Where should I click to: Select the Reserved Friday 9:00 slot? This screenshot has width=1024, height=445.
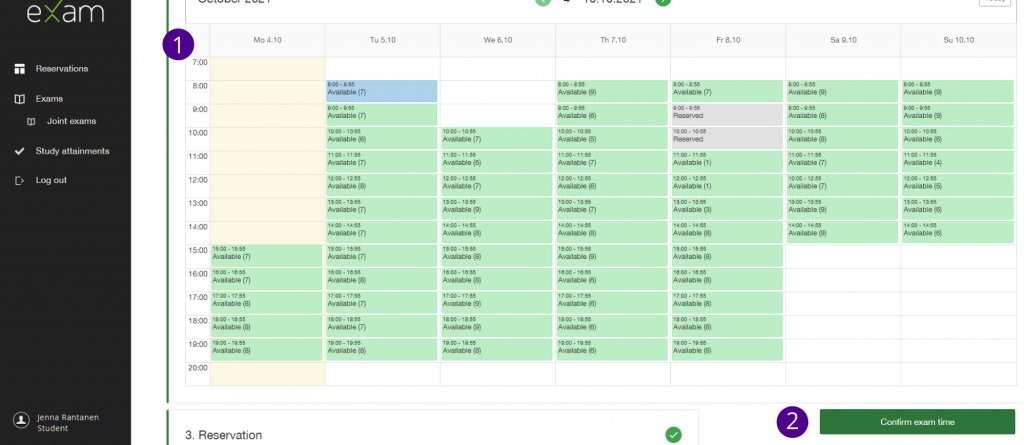[727, 114]
